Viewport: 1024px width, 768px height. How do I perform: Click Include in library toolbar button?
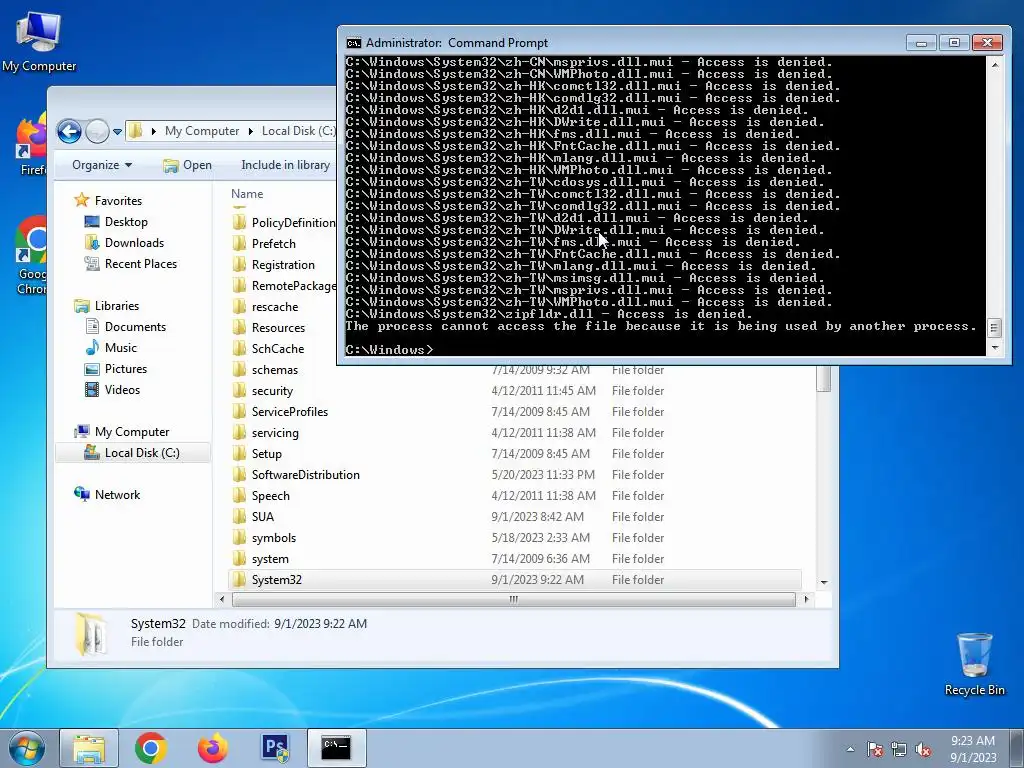(285, 165)
